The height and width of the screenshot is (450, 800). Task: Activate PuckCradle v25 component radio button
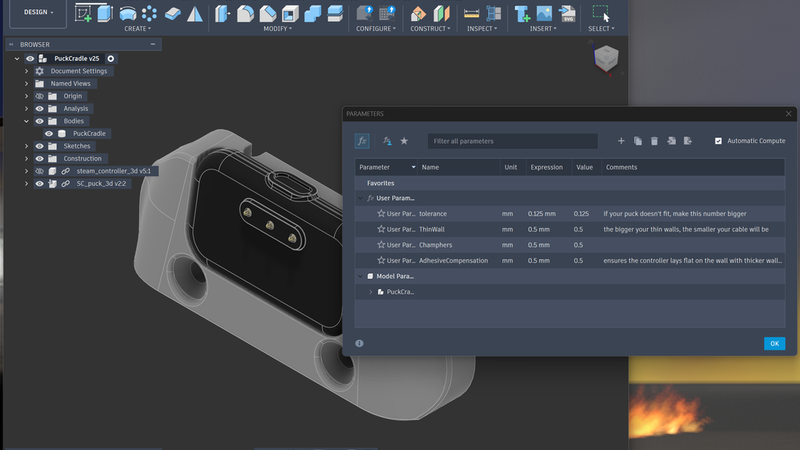click(111, 59)
